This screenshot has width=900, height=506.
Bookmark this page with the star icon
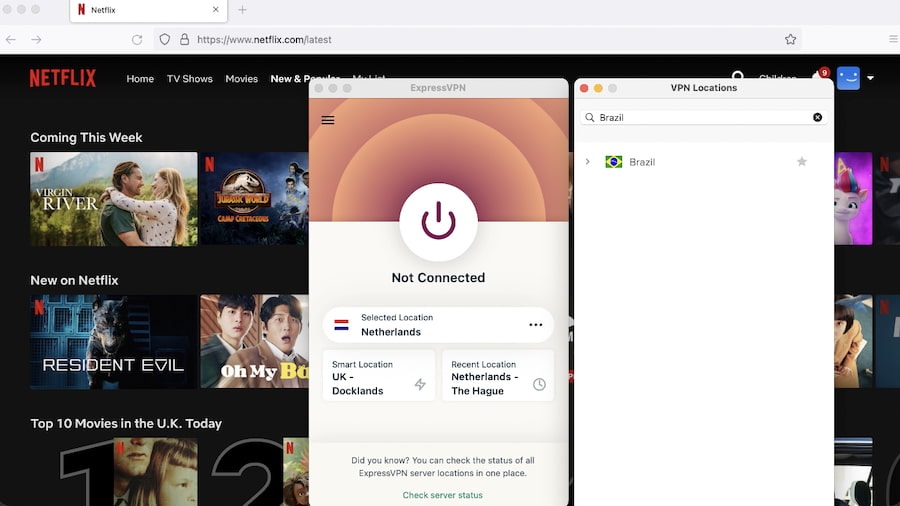(x=790, y=40)
